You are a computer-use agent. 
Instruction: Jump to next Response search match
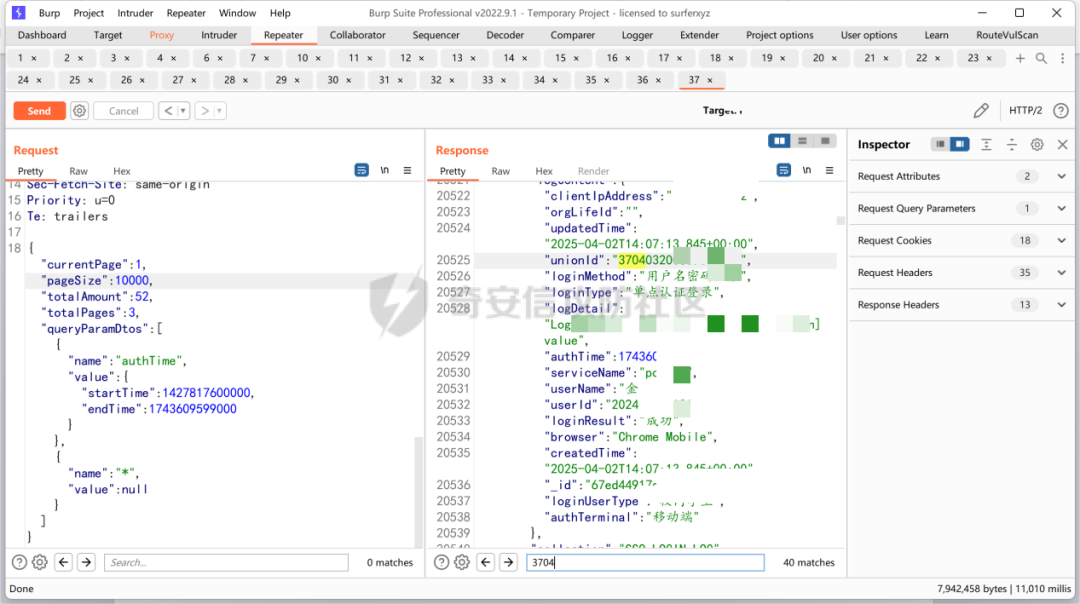tap(508, 563)
